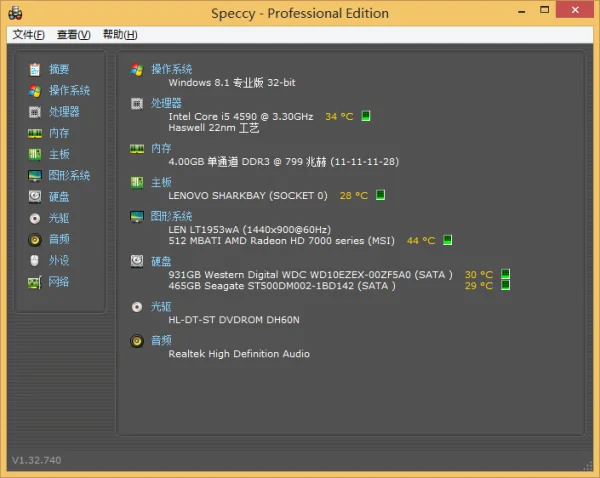This screenshot has width=600, height=478.
Task: Click green temperature indicator next to 29 °C
Action: click(x=505, y=285)
